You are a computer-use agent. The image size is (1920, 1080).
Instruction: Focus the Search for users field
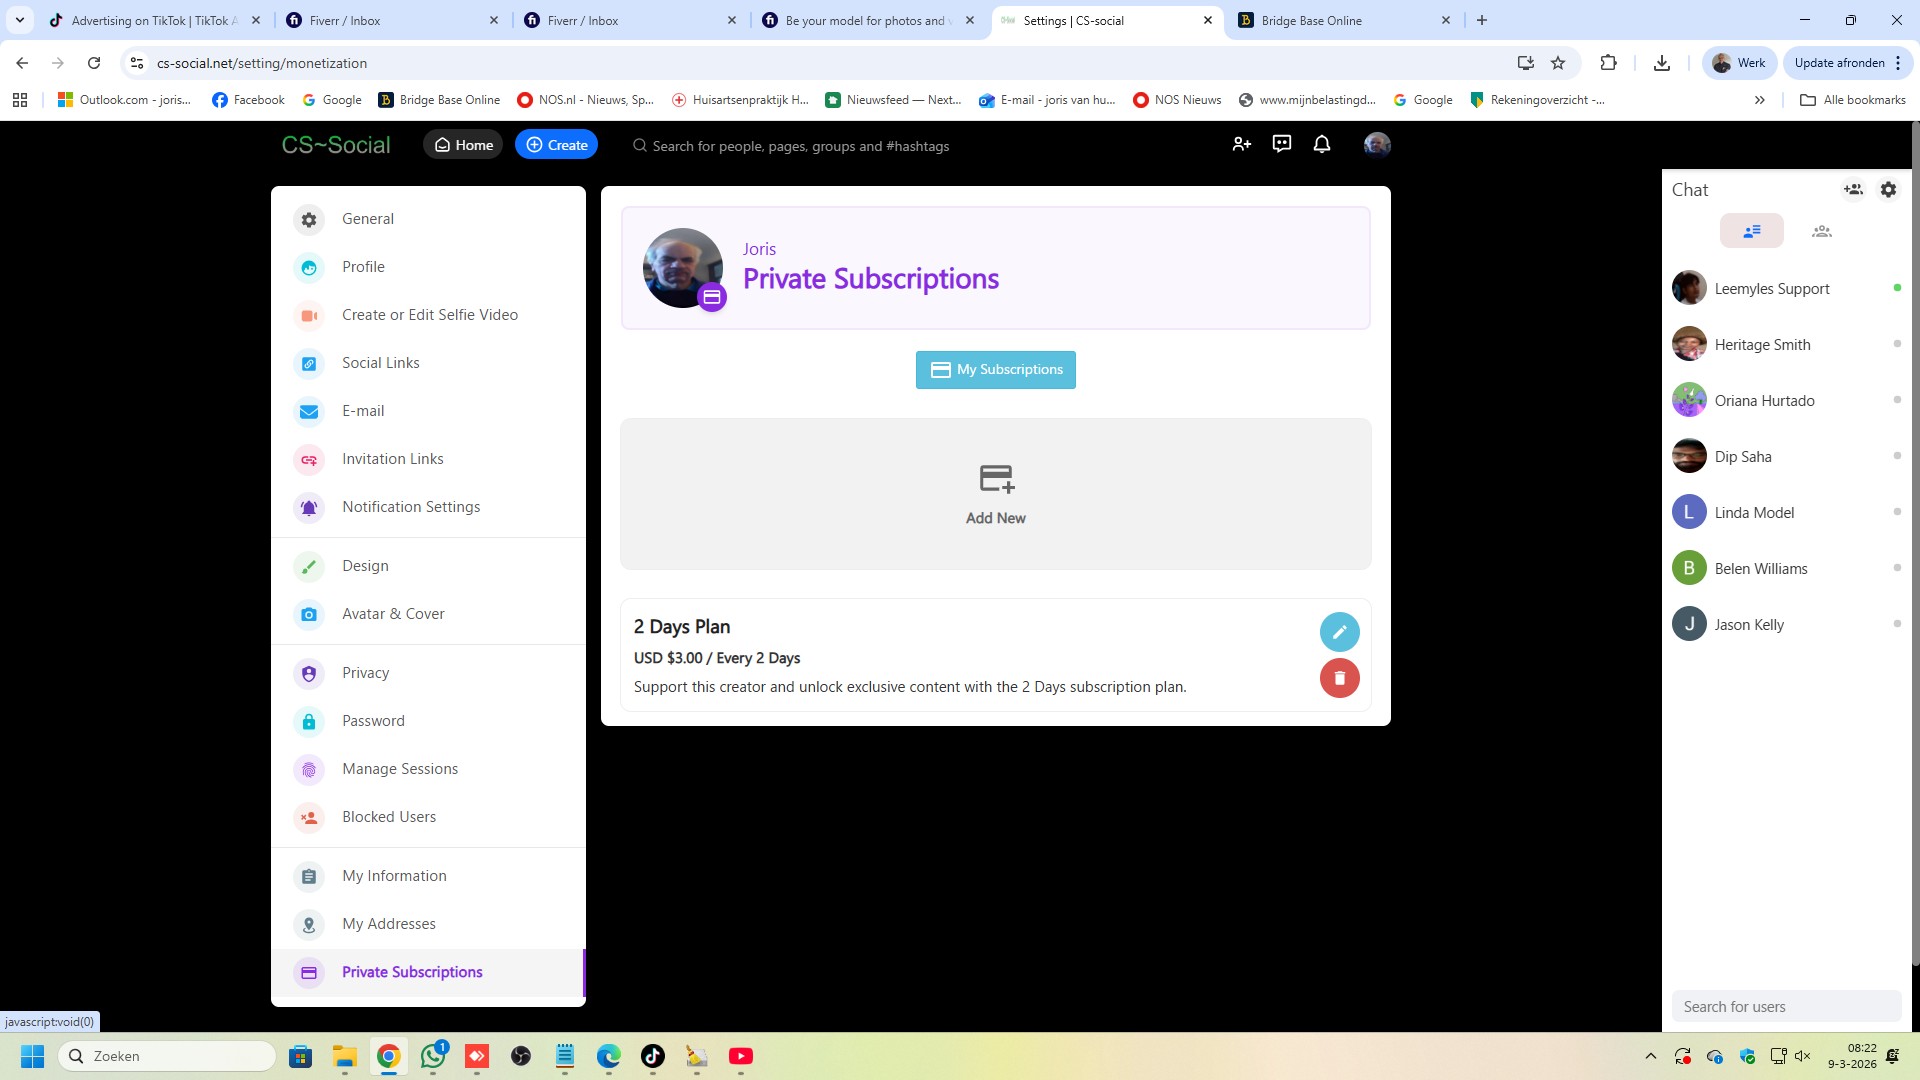[x=1786, y=1007]
